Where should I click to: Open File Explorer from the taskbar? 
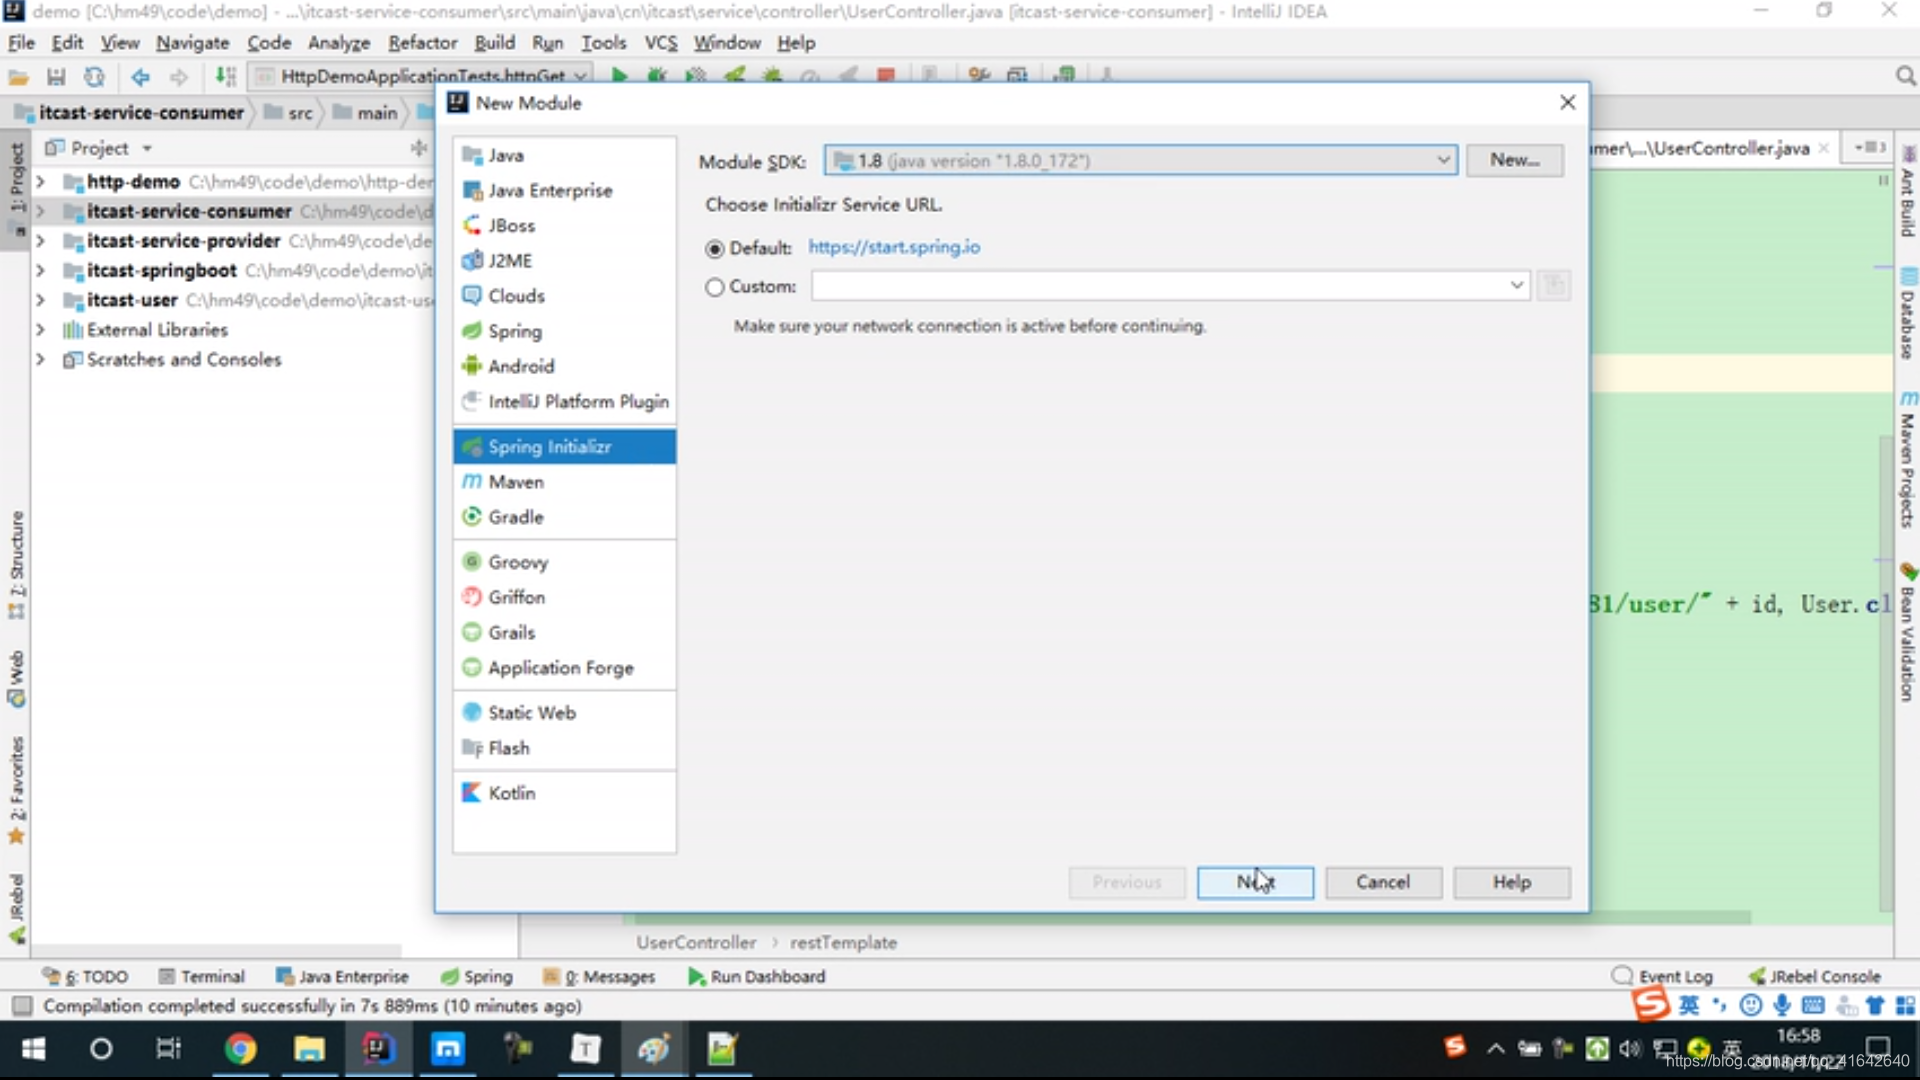pyautogui.click(x=309, y=1049)
